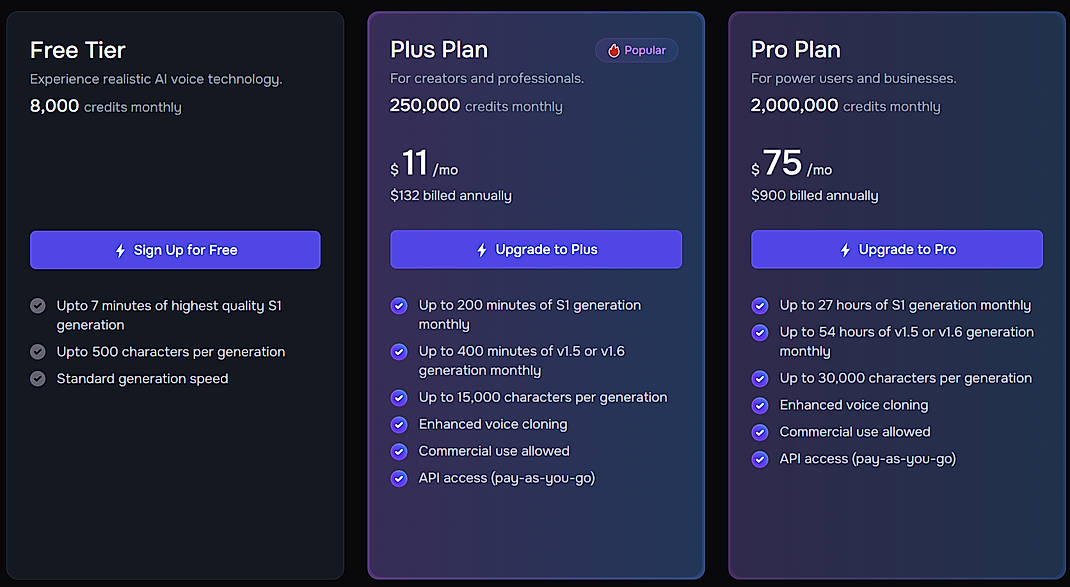This screenshot has width=1070, height=587.
Task: Click the Plus Plan card title
Action: (x=439, y=48)
